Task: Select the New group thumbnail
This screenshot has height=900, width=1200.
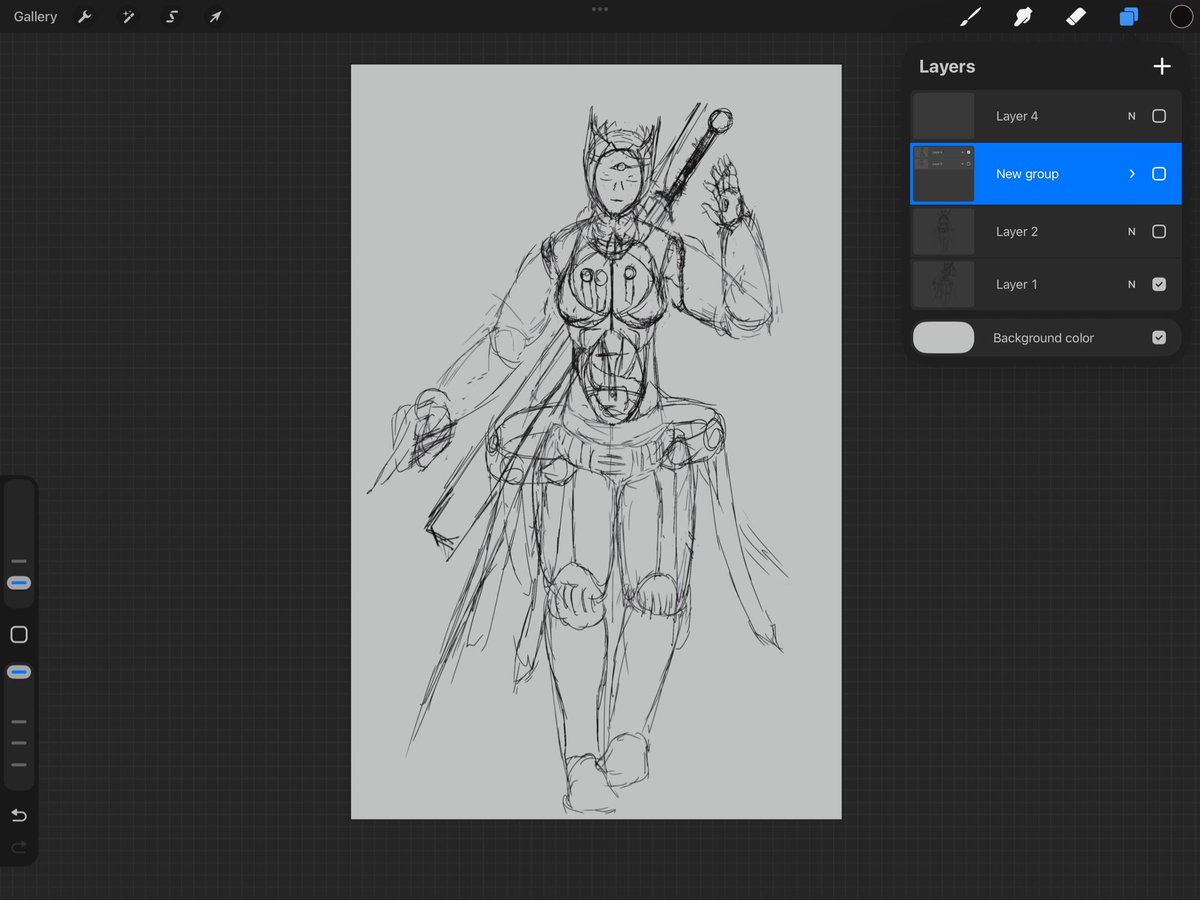Action: [944, 174]
